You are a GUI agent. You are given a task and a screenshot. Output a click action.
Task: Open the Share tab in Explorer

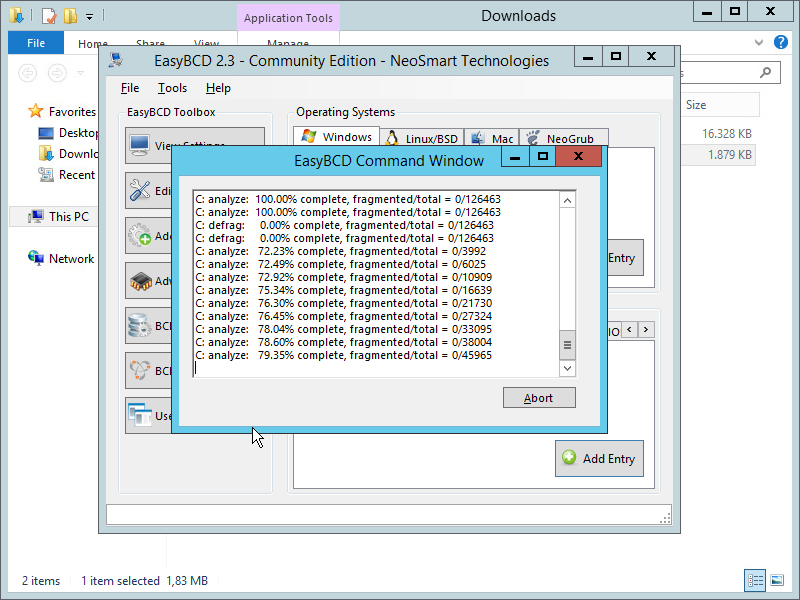pyautogui.click(x=151, y=44)
